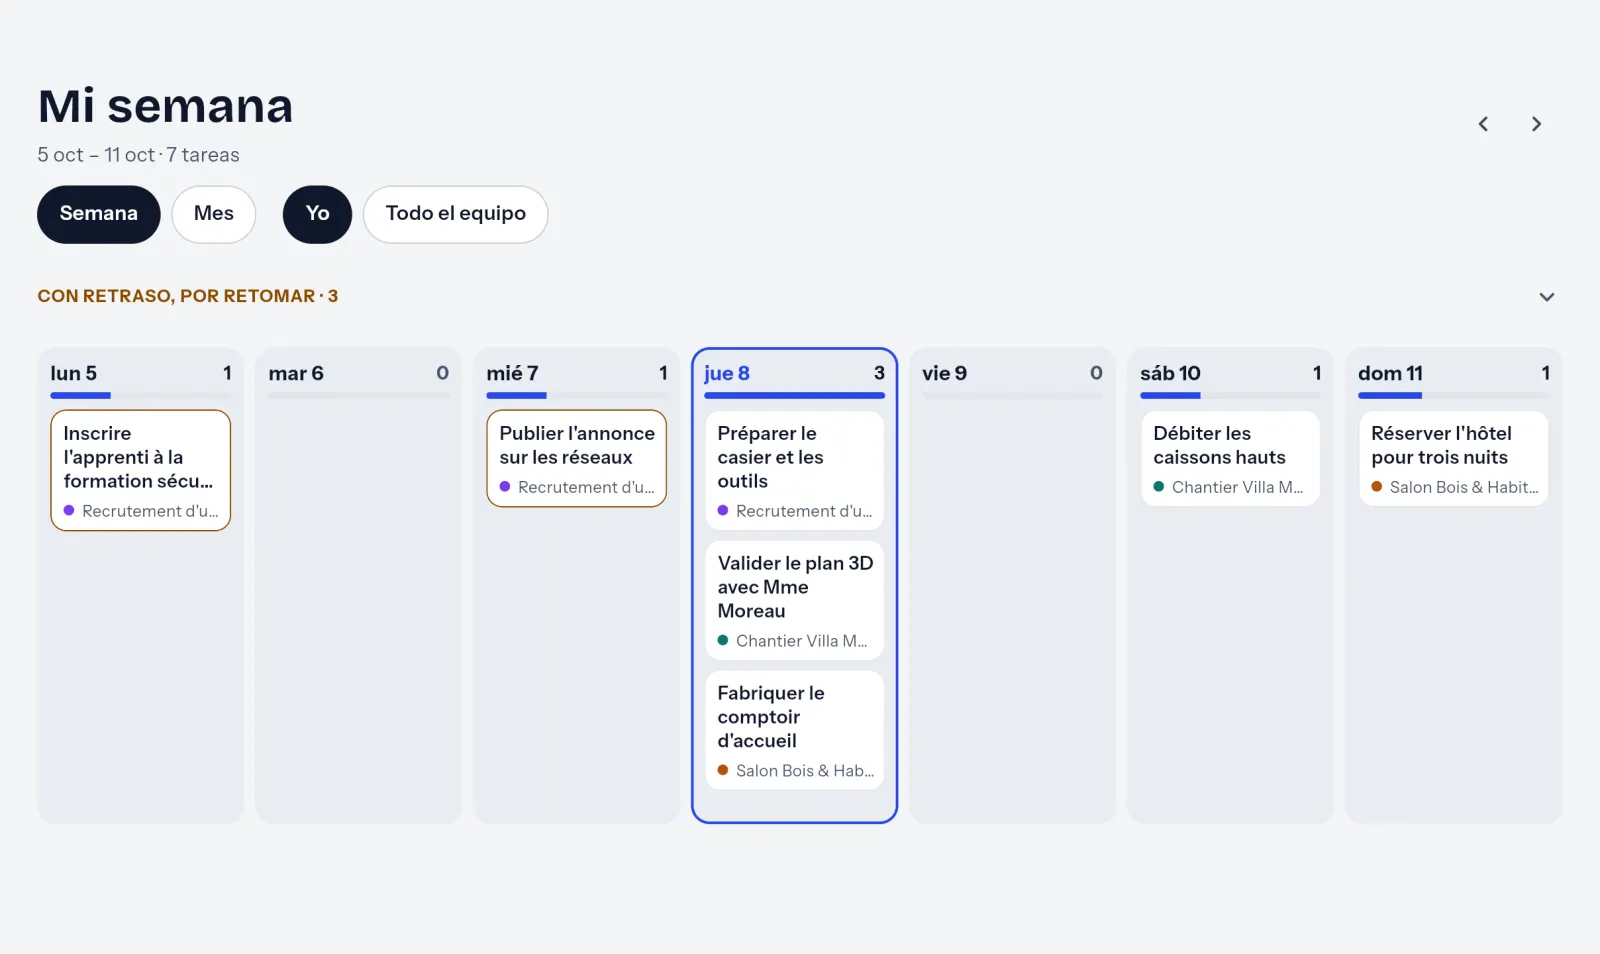Click 'Chantier Villa M...' label under 'Valider le plan 3D'
Image resolution: width=1600 pixels, height=954 pixels.
click(x=802, y=641)
